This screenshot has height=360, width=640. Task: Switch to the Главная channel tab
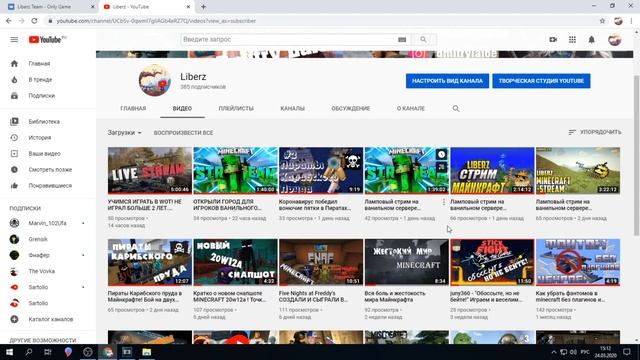coord(133,109)
